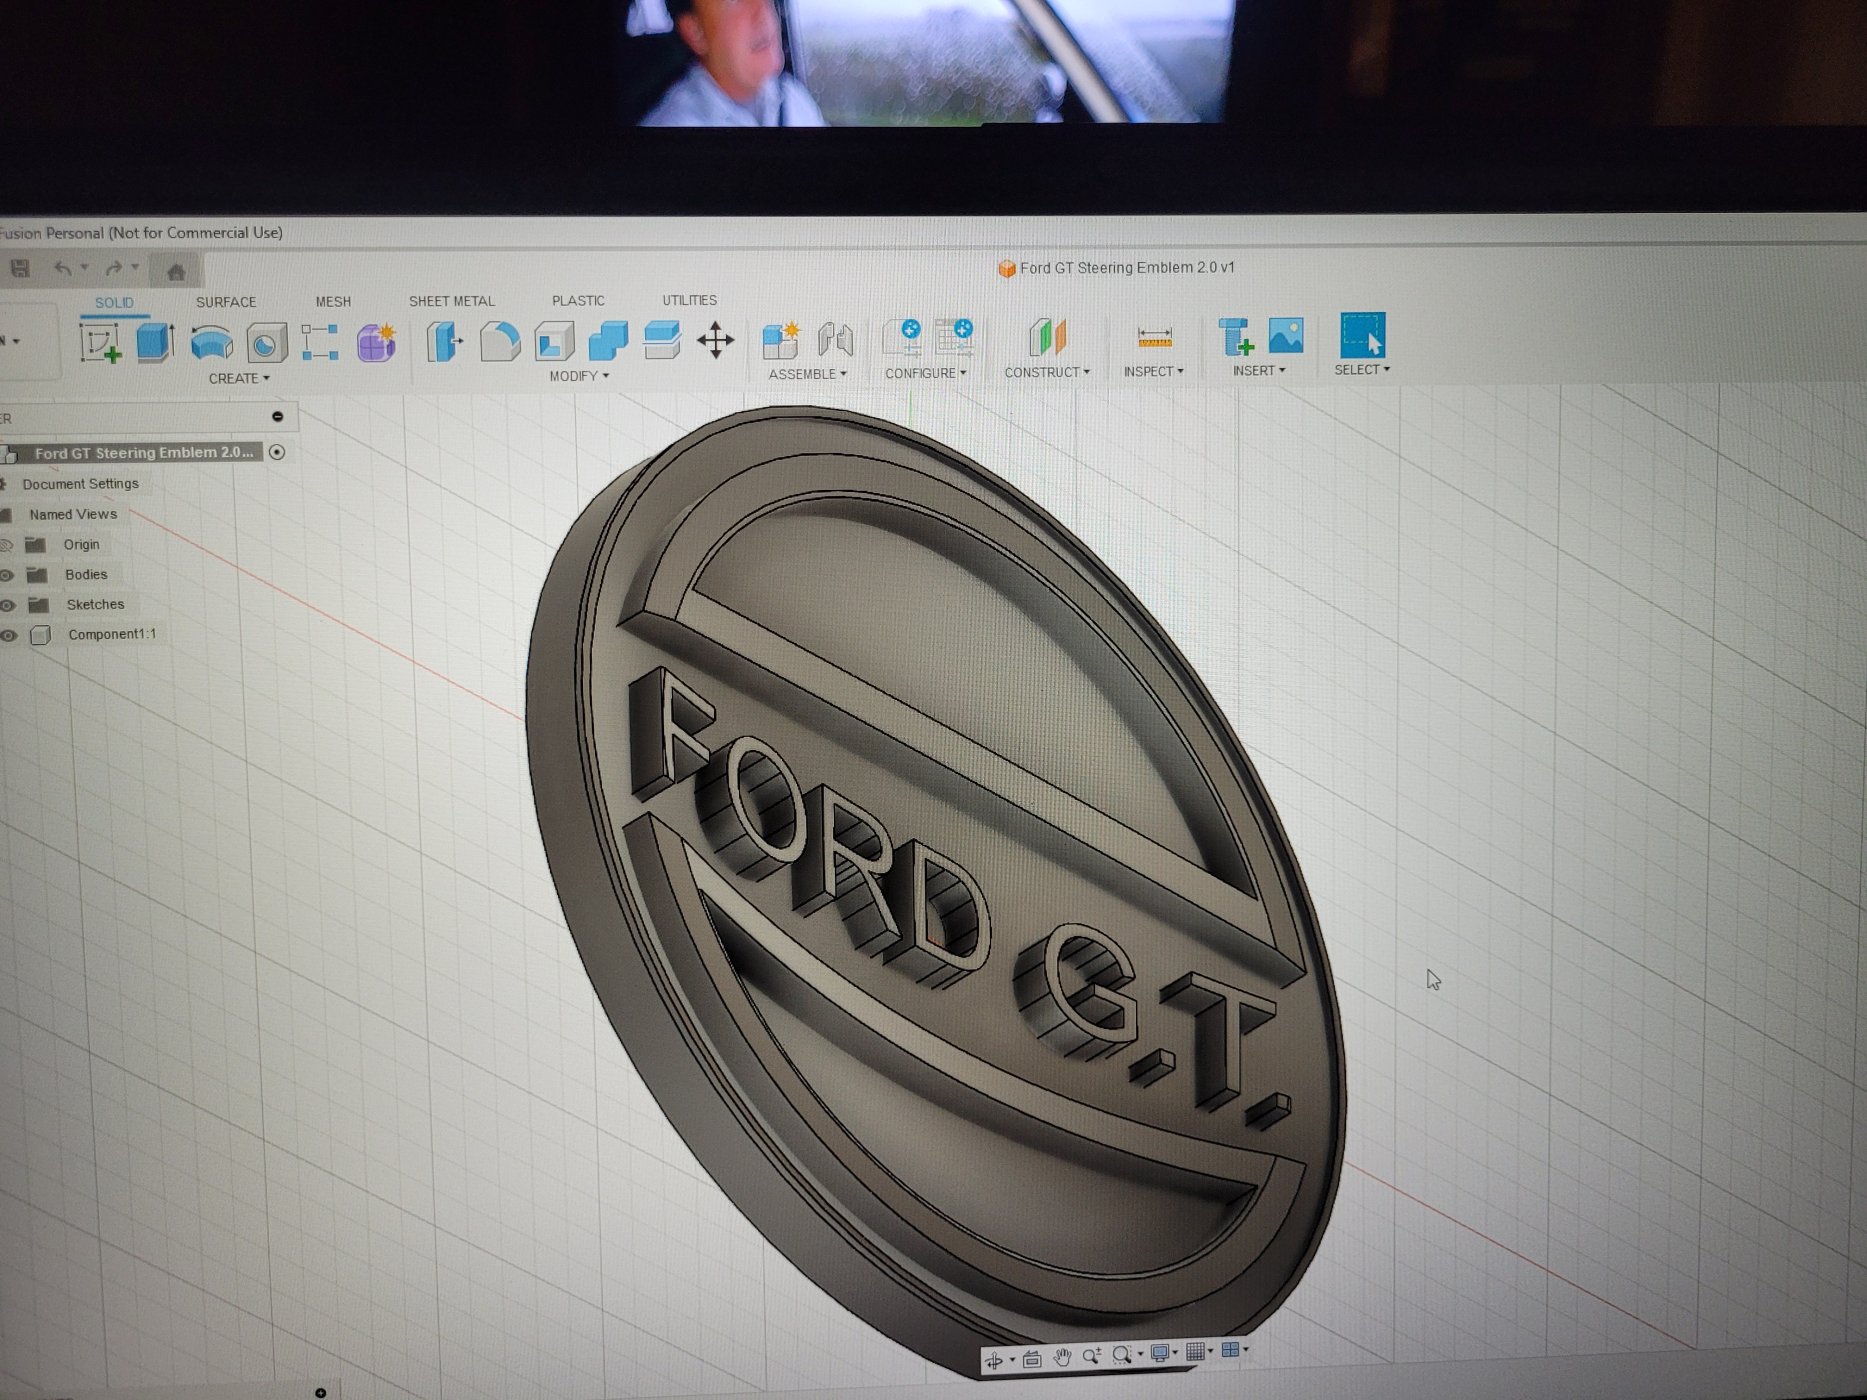Click the Redo arrow

(x=114, y=268)
